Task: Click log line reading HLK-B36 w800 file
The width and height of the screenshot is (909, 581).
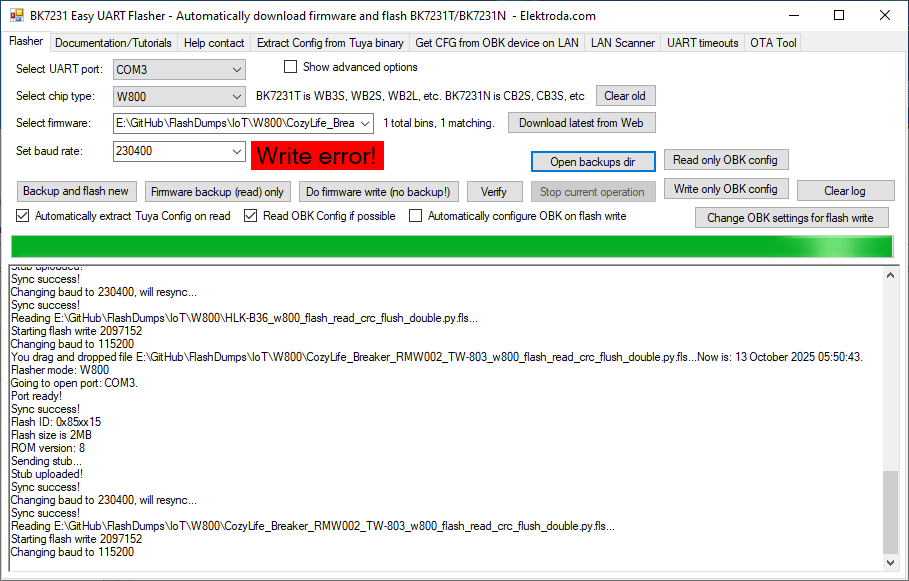Action: coord(245,318)
